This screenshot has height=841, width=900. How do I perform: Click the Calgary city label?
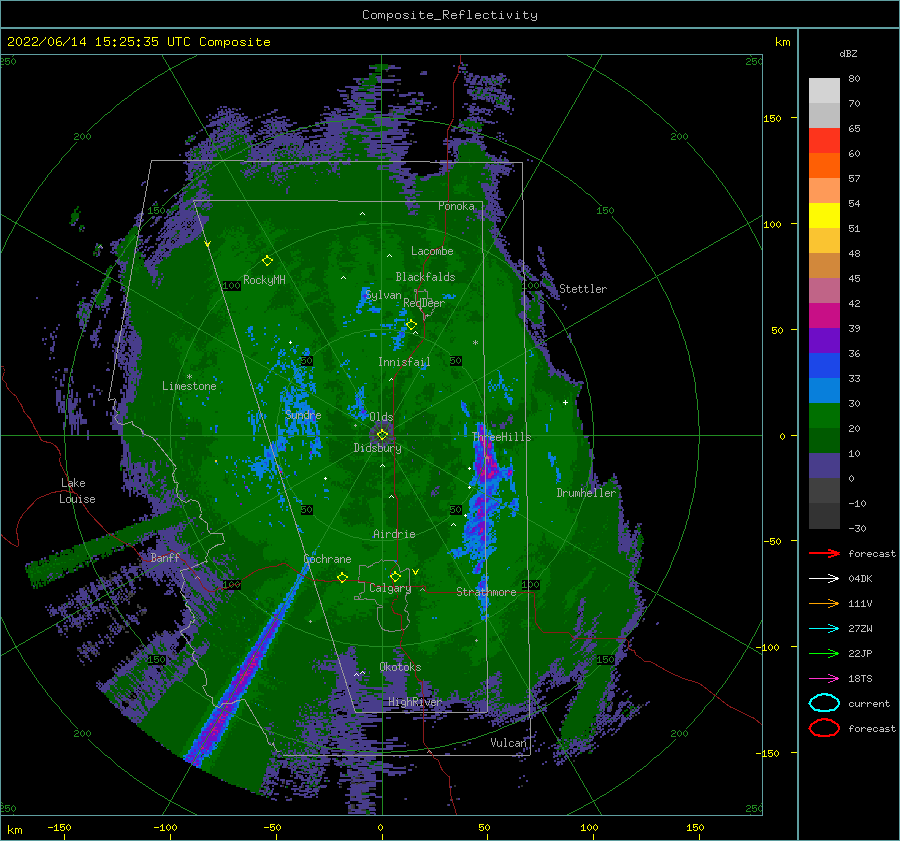(x=390, y=588)
